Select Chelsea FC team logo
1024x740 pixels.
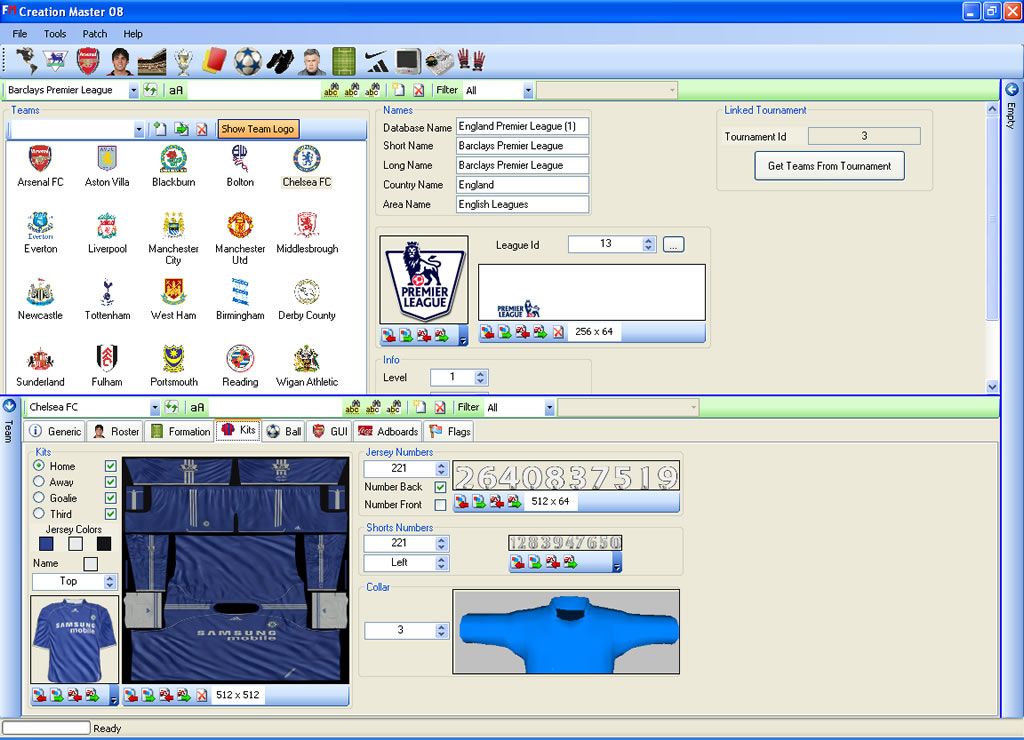click(x=306, y=159)
